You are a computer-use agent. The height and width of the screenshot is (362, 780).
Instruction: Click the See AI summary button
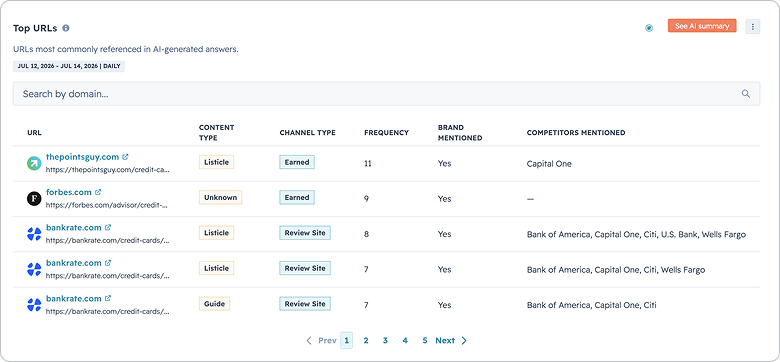[x=702, y=26]
